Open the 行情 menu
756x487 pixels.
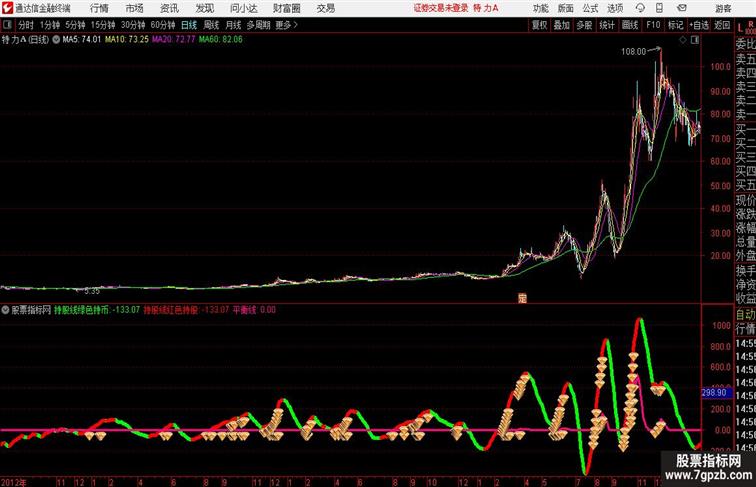click(99, 8)
